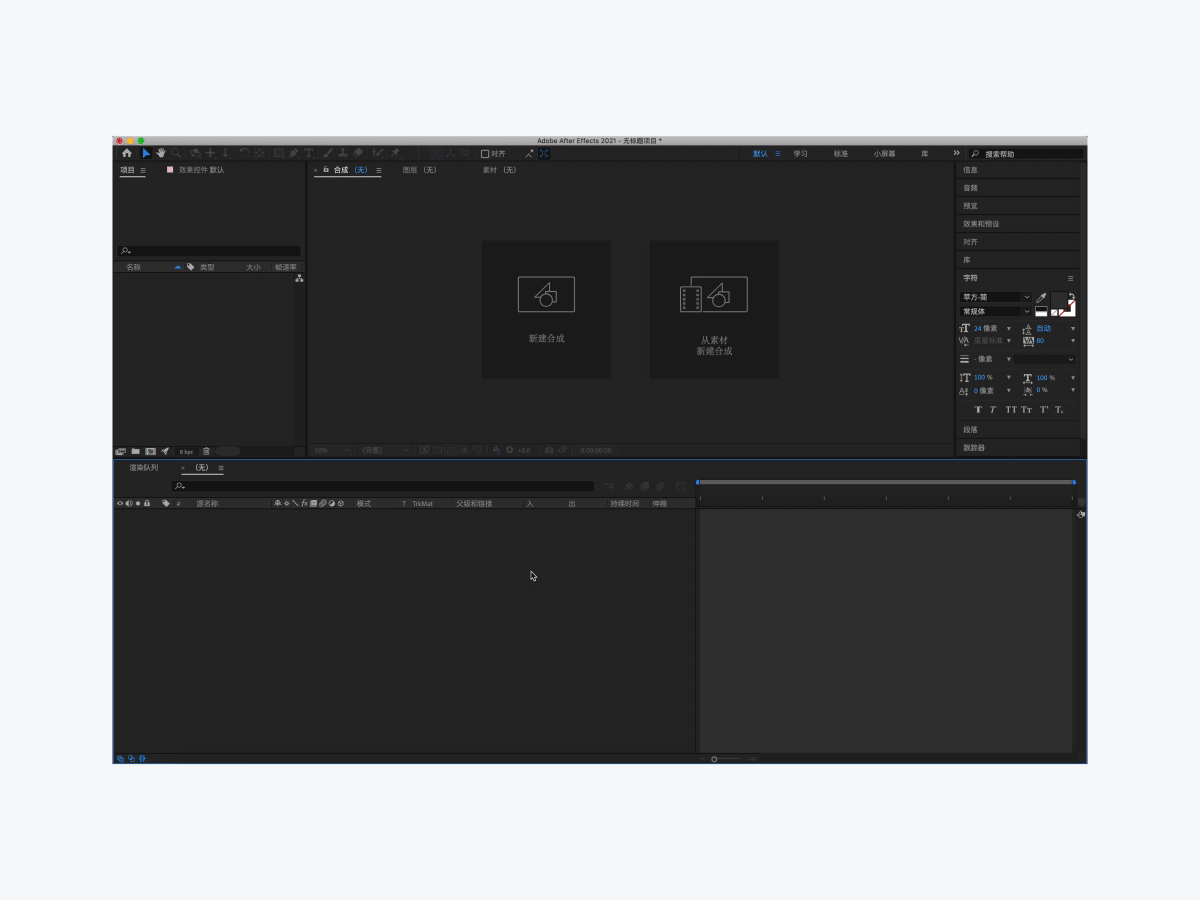The width and height of the screenshot is (1200, 900).
Task: Go to the Home screen icon
Action: point(127,153)
